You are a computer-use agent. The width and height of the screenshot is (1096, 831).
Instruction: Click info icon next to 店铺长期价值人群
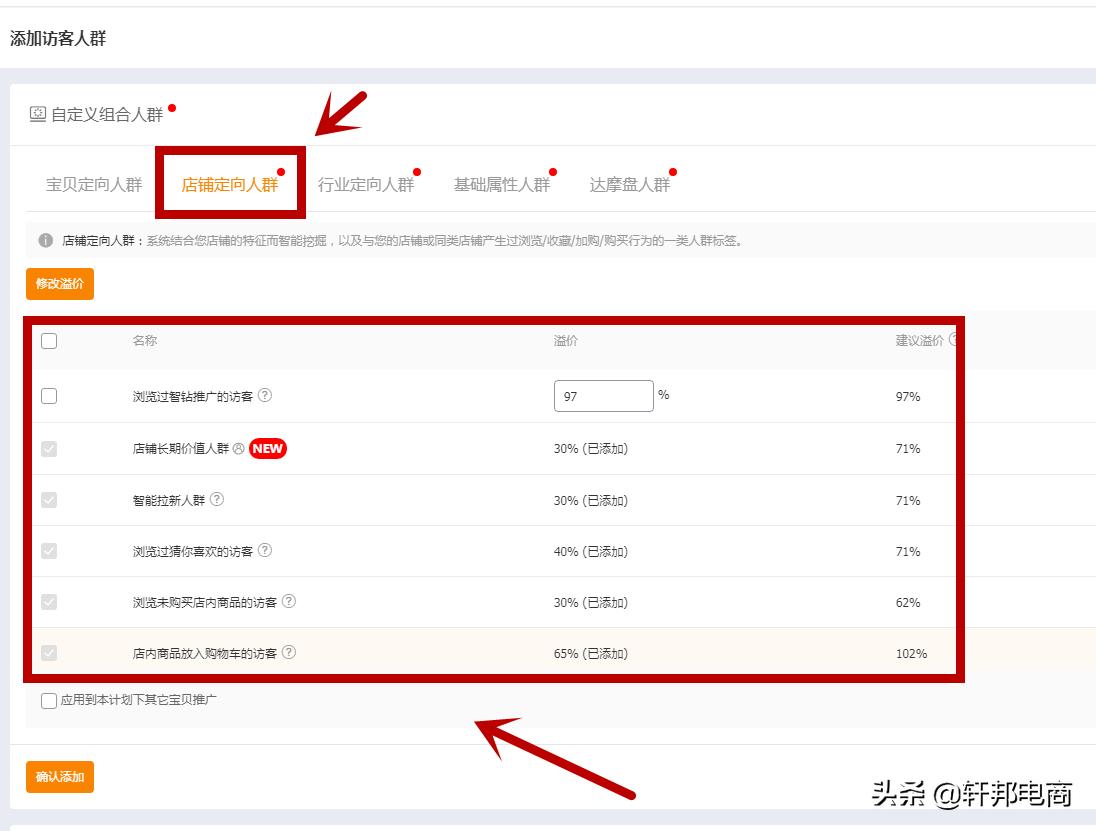pyautogui.click(x=238, y=449)
